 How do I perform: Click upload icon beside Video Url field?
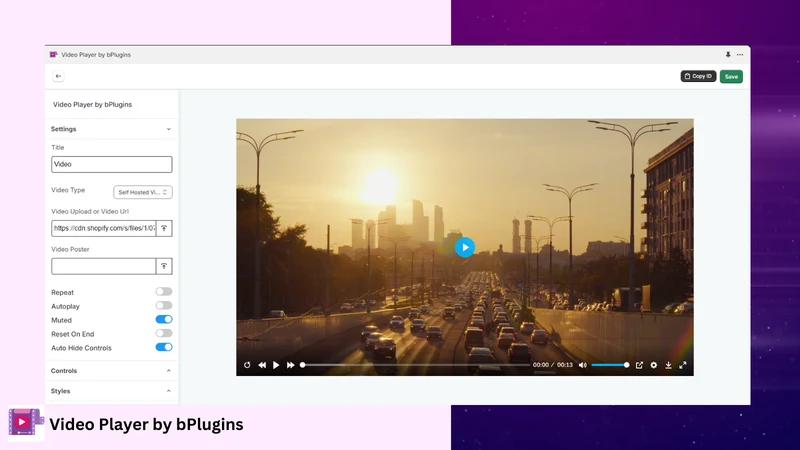coord(164,228)
